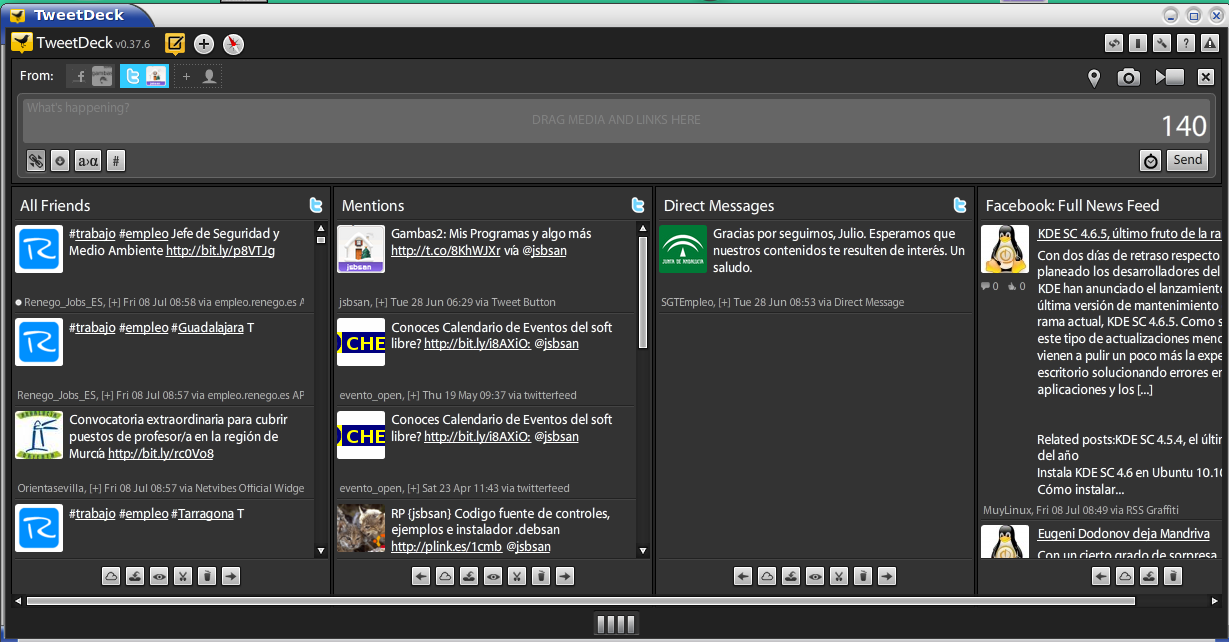
Task: Close the compose panel
Action: point(1206,77)
